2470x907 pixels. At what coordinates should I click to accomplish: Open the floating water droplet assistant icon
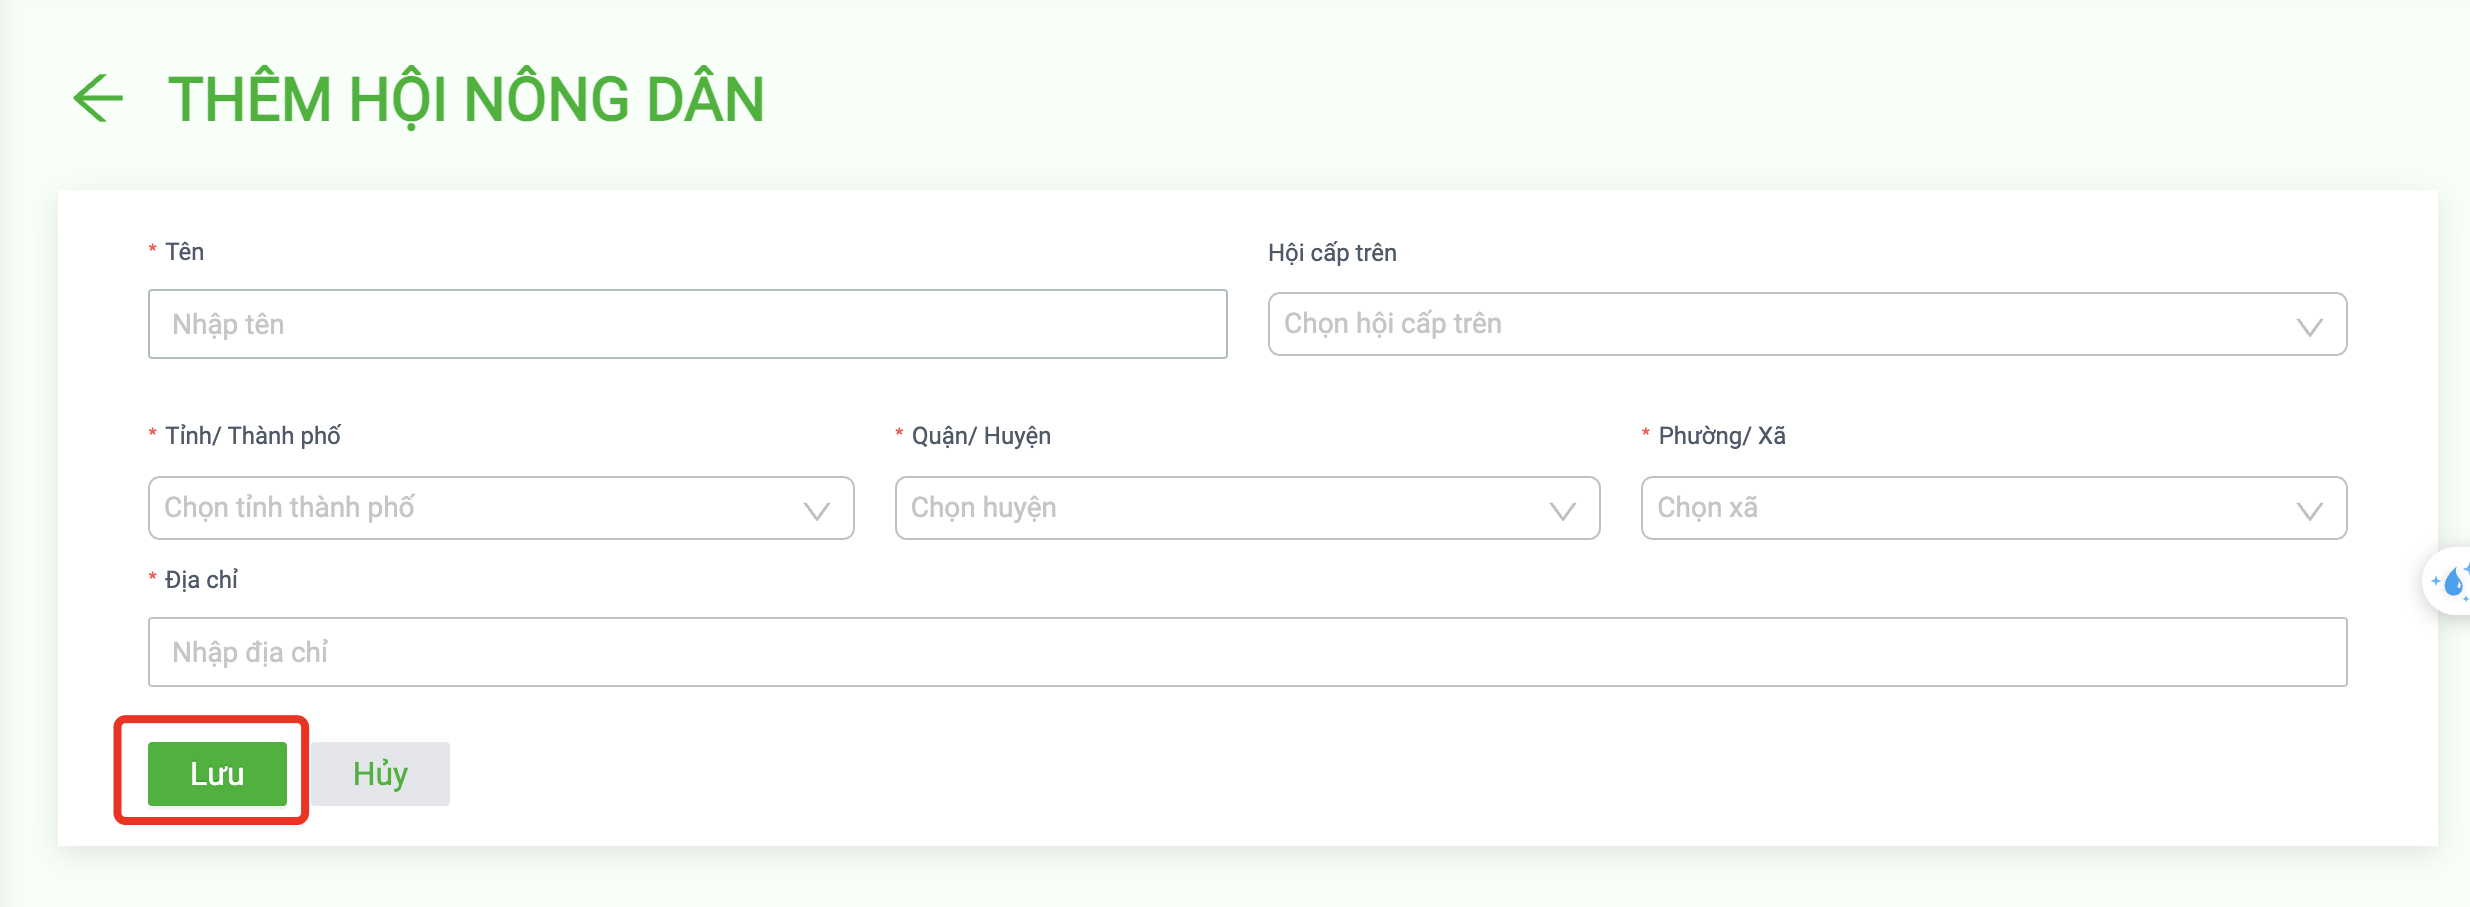(x=2450, y=581)
